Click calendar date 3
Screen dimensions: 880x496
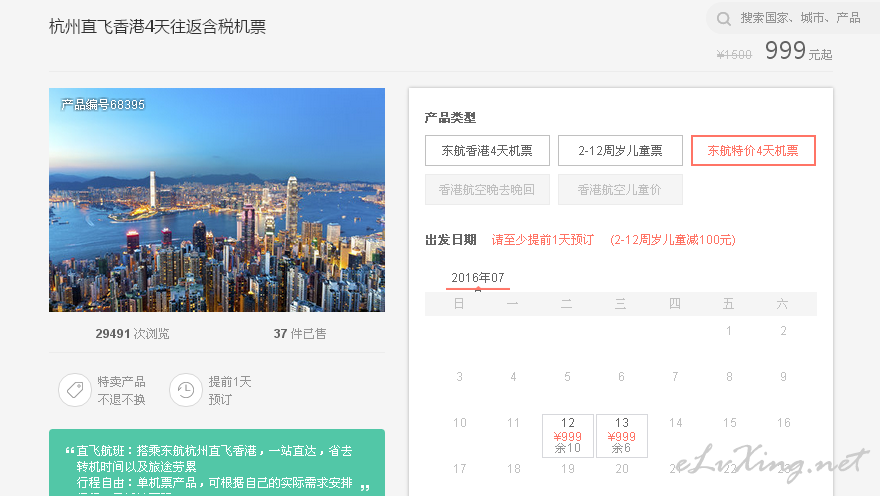point(459,377)
